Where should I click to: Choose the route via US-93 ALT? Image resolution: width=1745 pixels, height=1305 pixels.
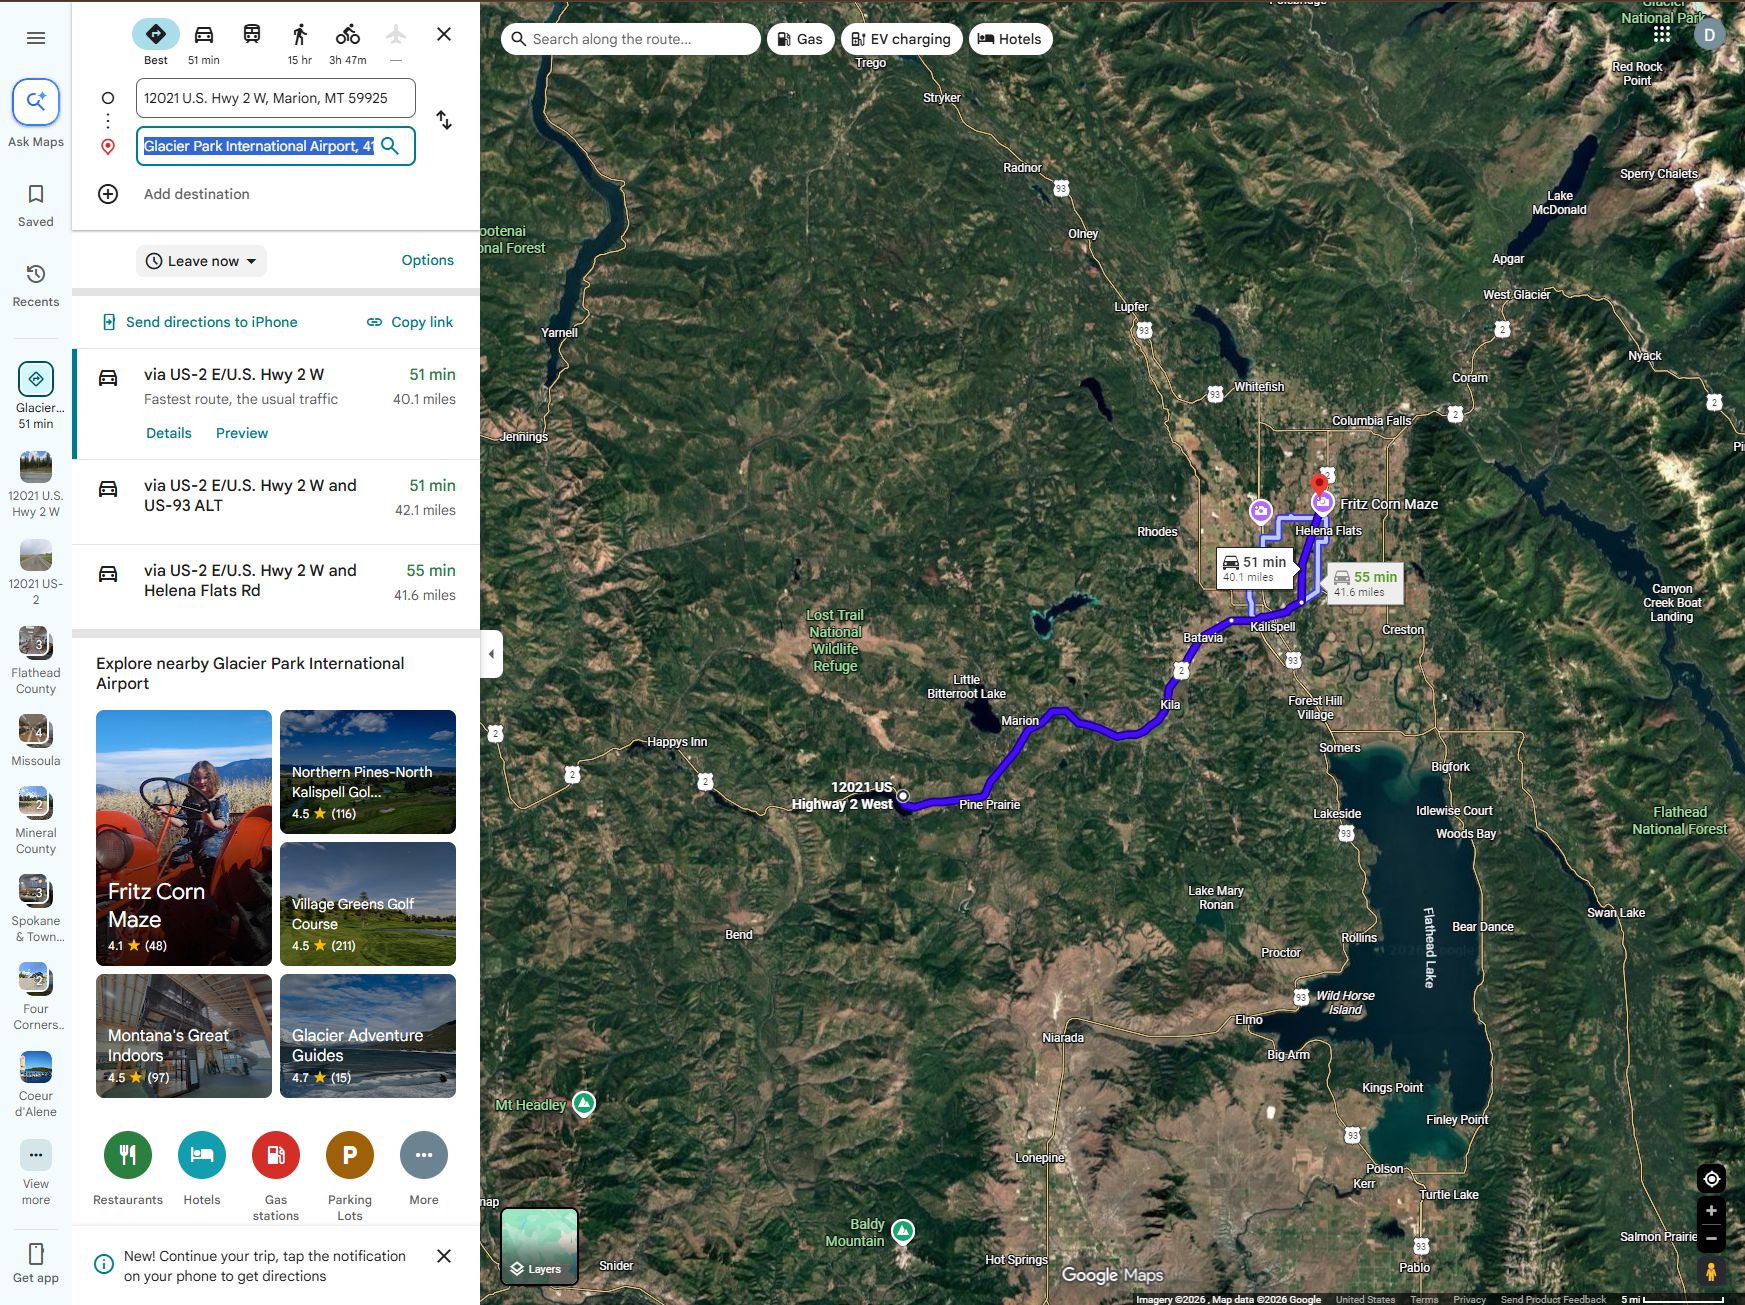coord(277,502)
